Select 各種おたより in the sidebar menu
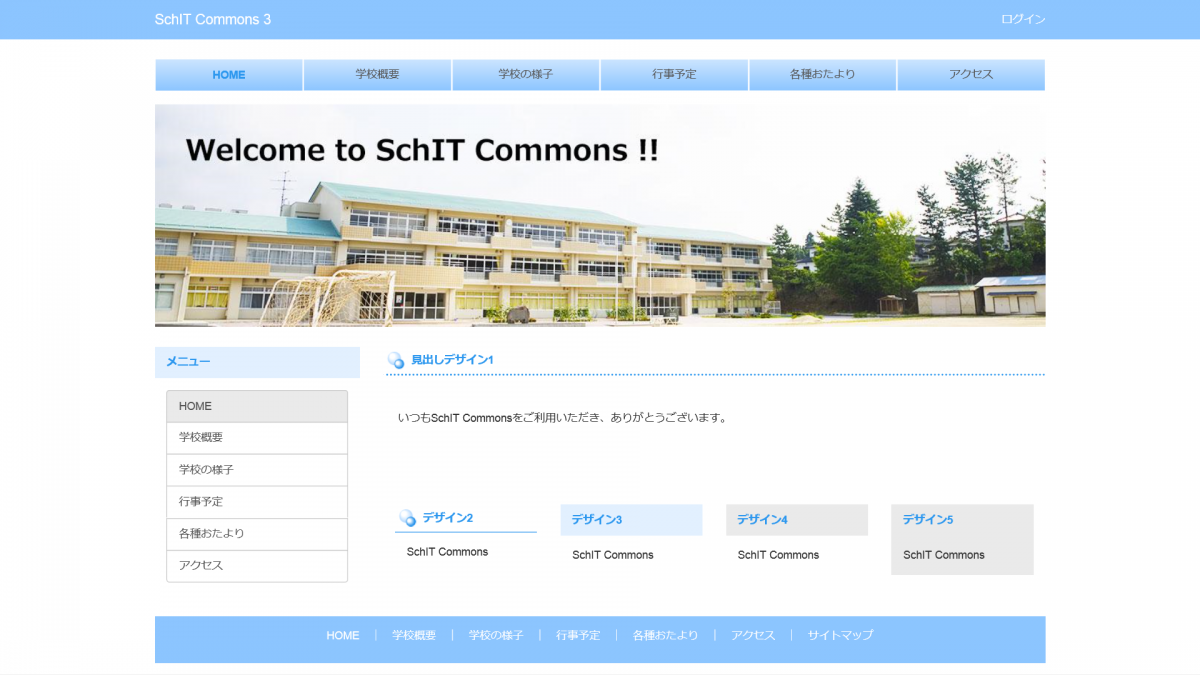 pyautogui.click(x=257, y=534)
